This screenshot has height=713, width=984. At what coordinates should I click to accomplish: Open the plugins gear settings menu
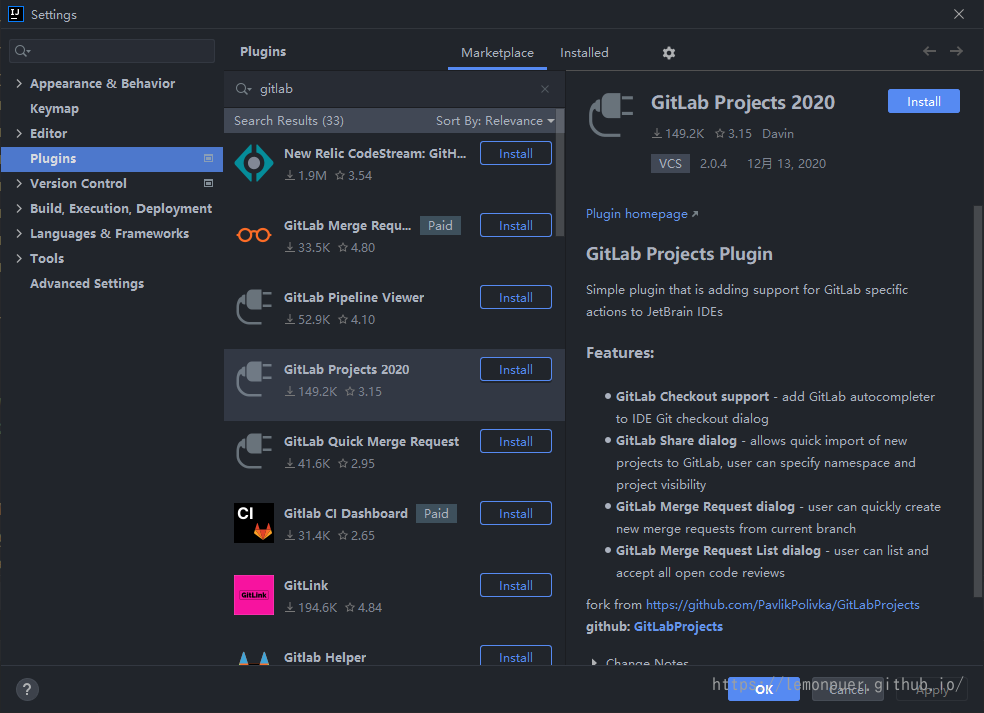[x=668, y=53]
